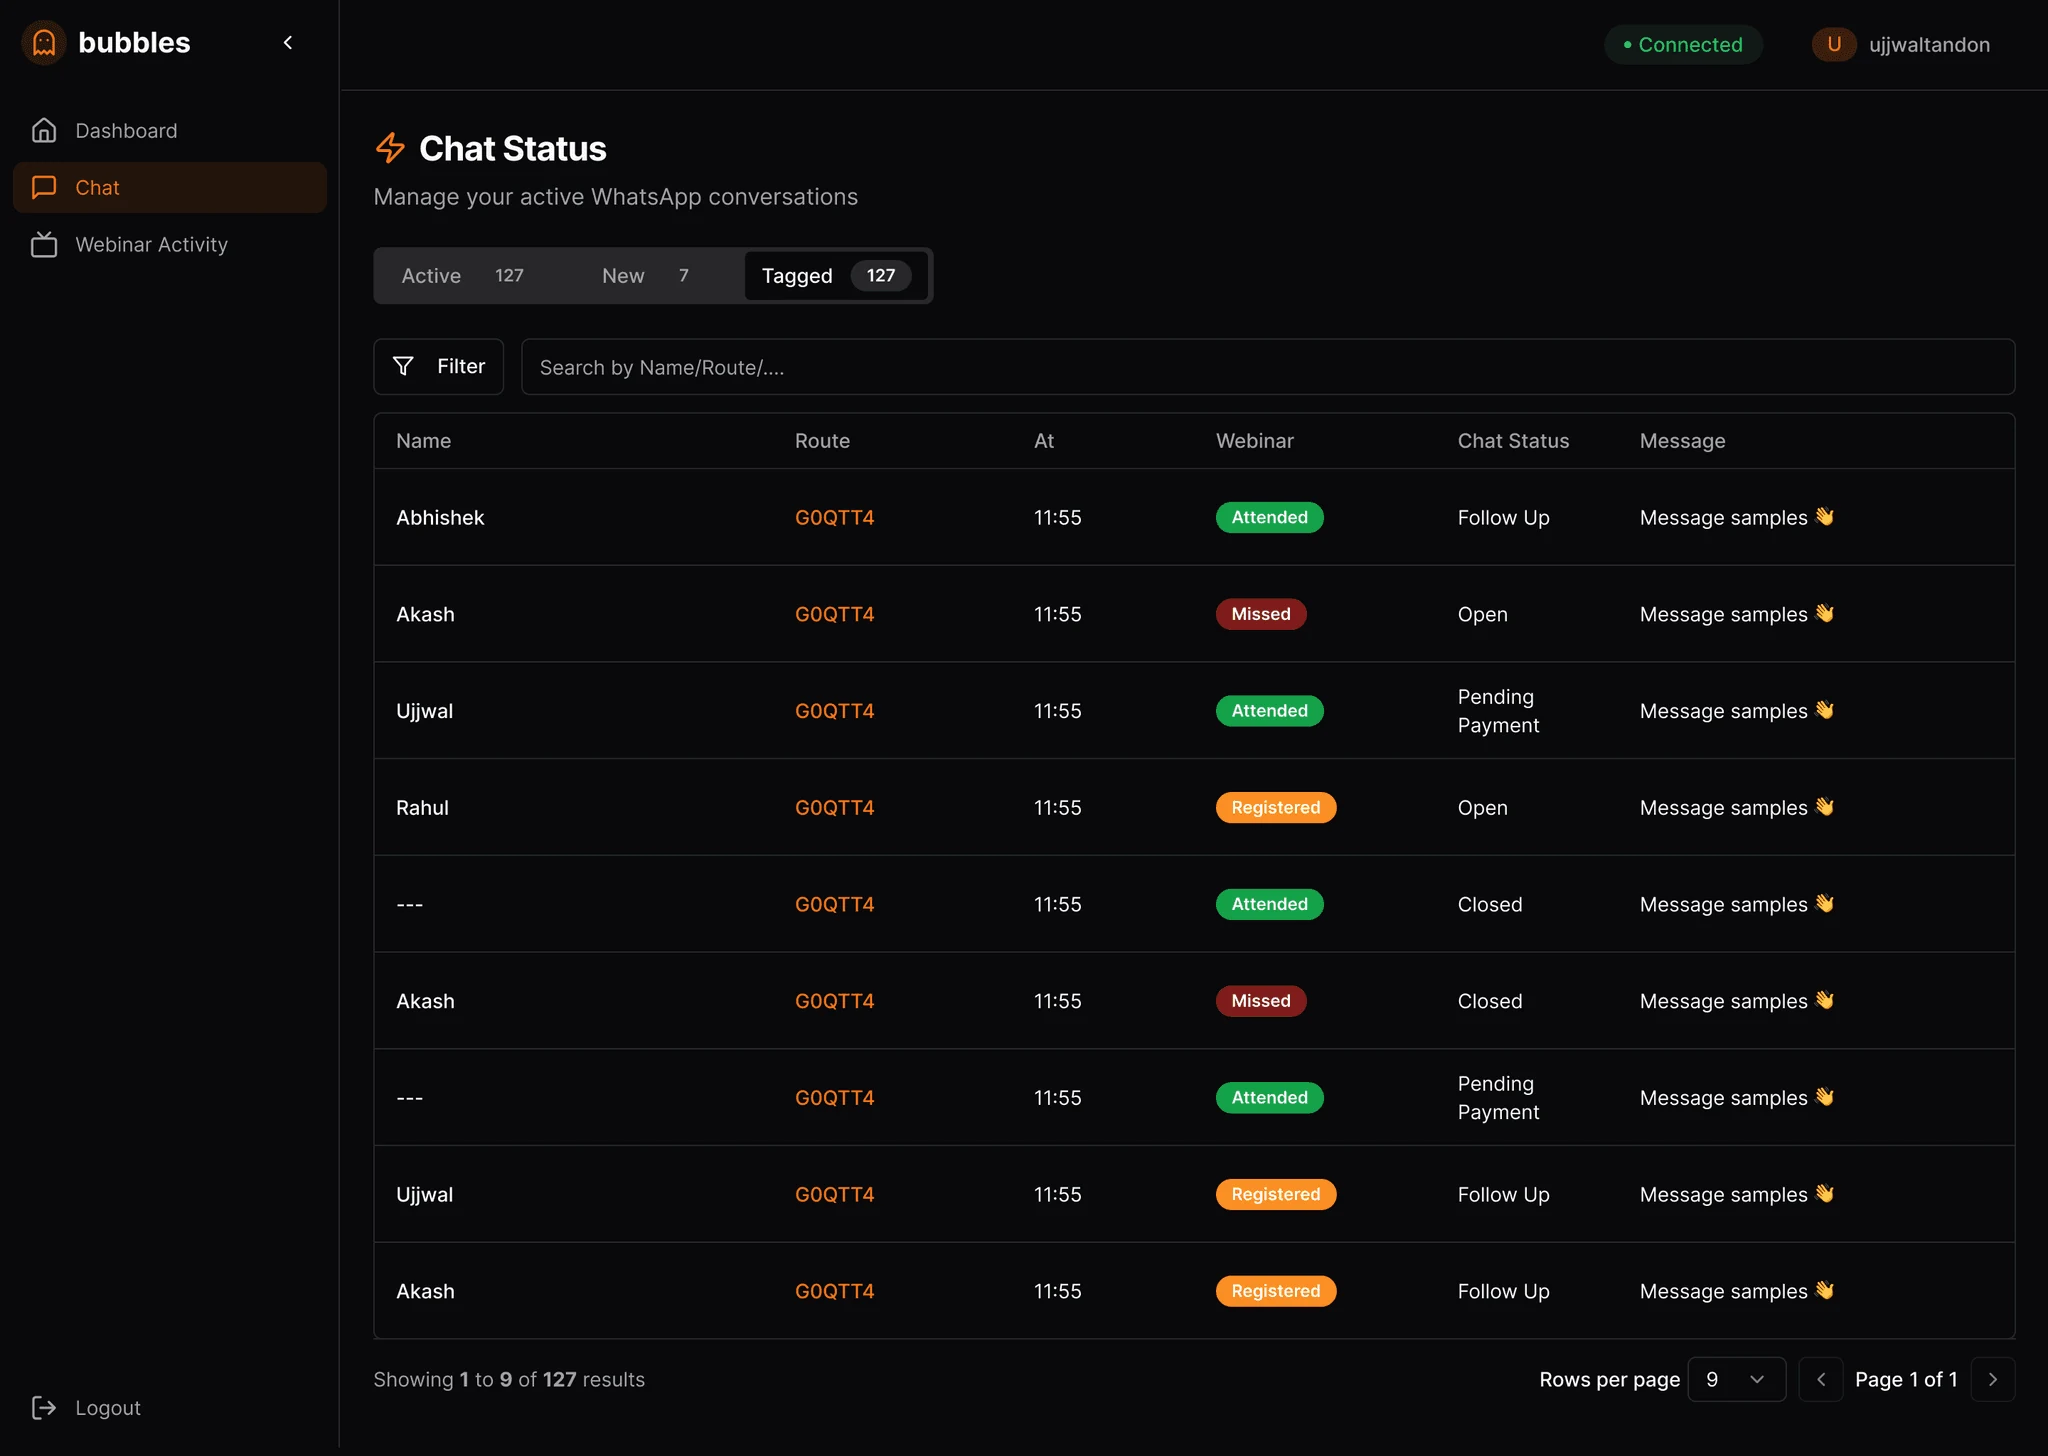Select the Abhishek name cell
This screenshot has height=1456, width=2048.
click(440, 518)
